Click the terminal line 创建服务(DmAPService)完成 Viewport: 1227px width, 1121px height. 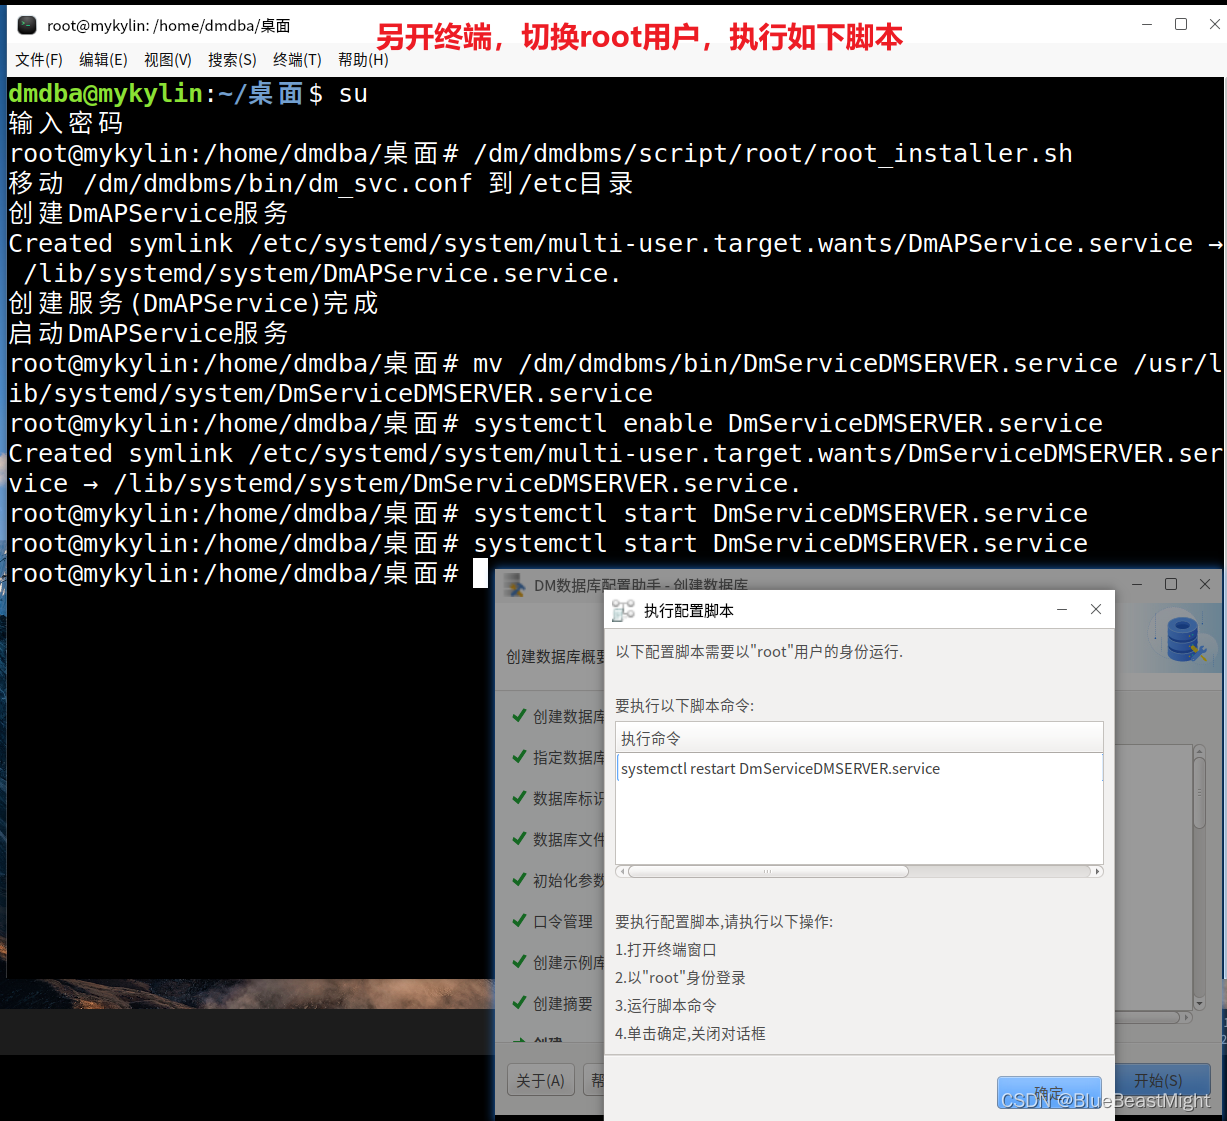(x=193, y=303)
